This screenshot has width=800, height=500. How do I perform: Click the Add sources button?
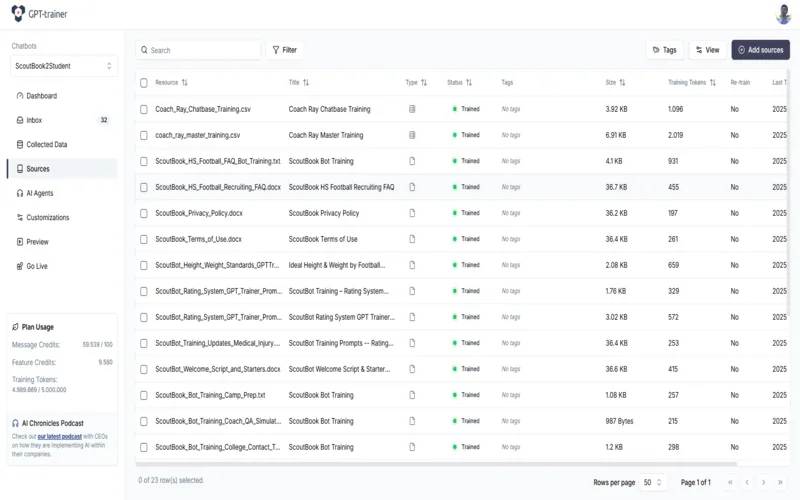[761, 50]
